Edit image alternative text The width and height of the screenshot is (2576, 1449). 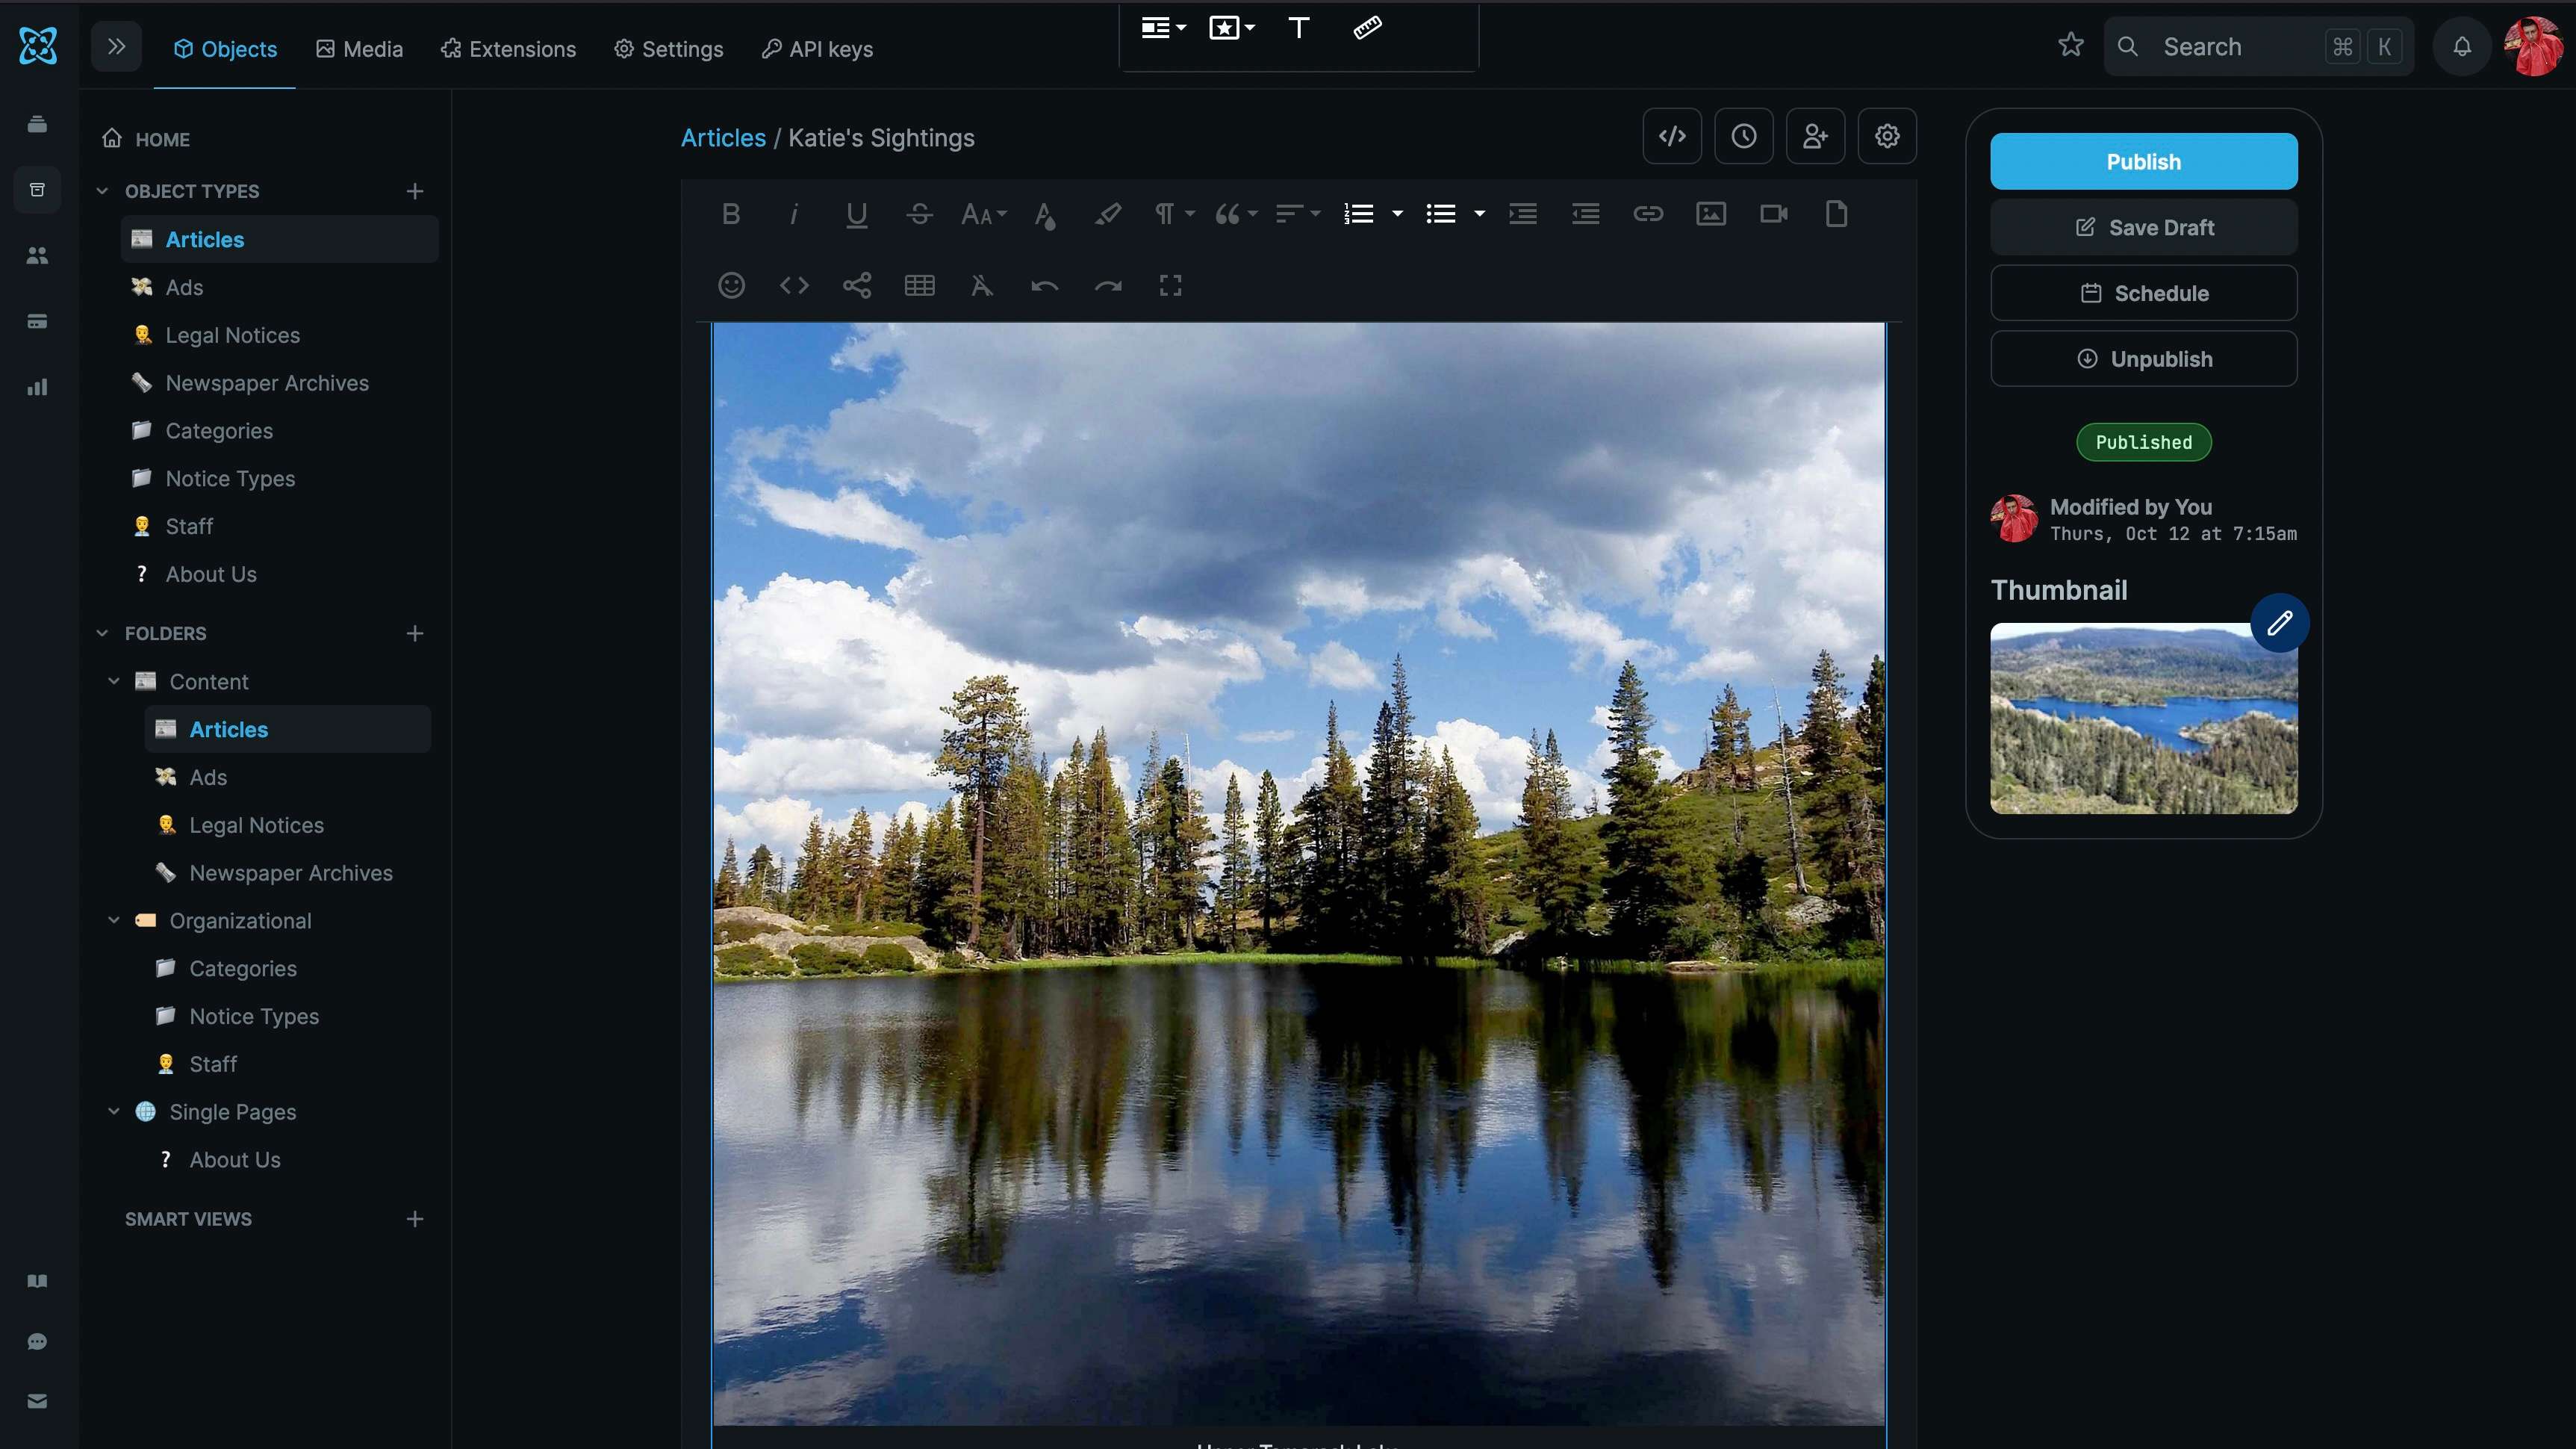1299,28
